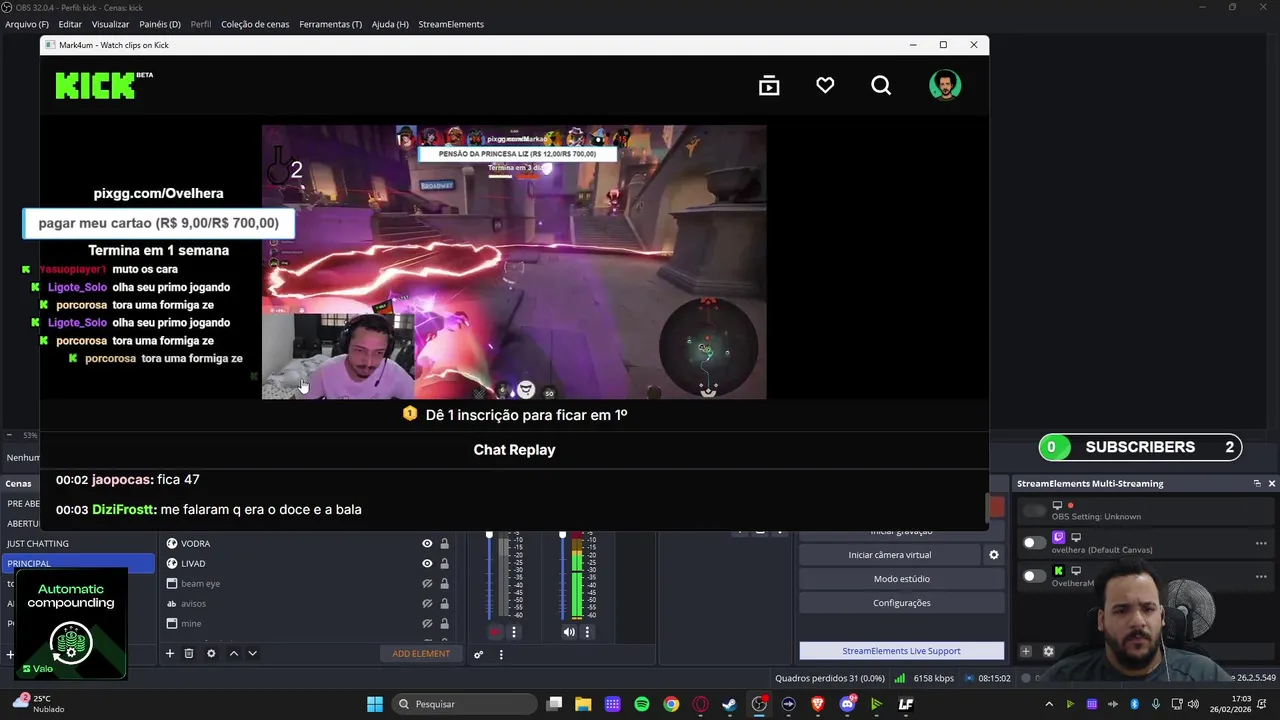Open options dots for second audio channel
Viewport: 1280px width, 720px height.
[587, 632]
